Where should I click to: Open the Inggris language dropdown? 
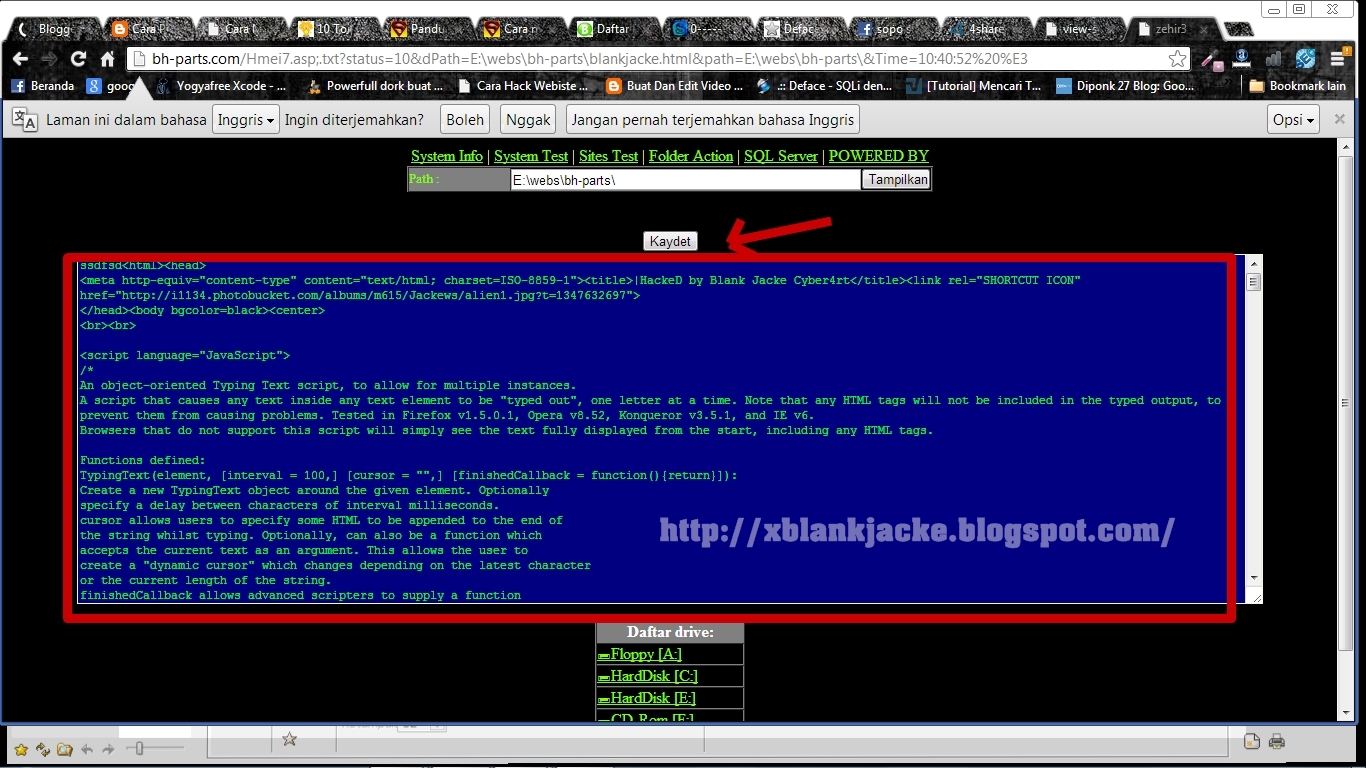tap(243, 119)
